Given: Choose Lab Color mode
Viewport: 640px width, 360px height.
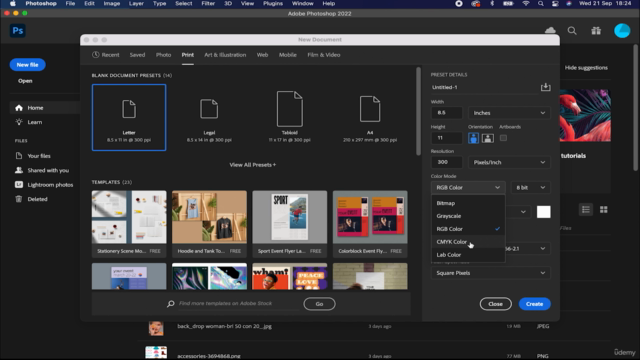Looking at the screenshot, I should [468, 255].
